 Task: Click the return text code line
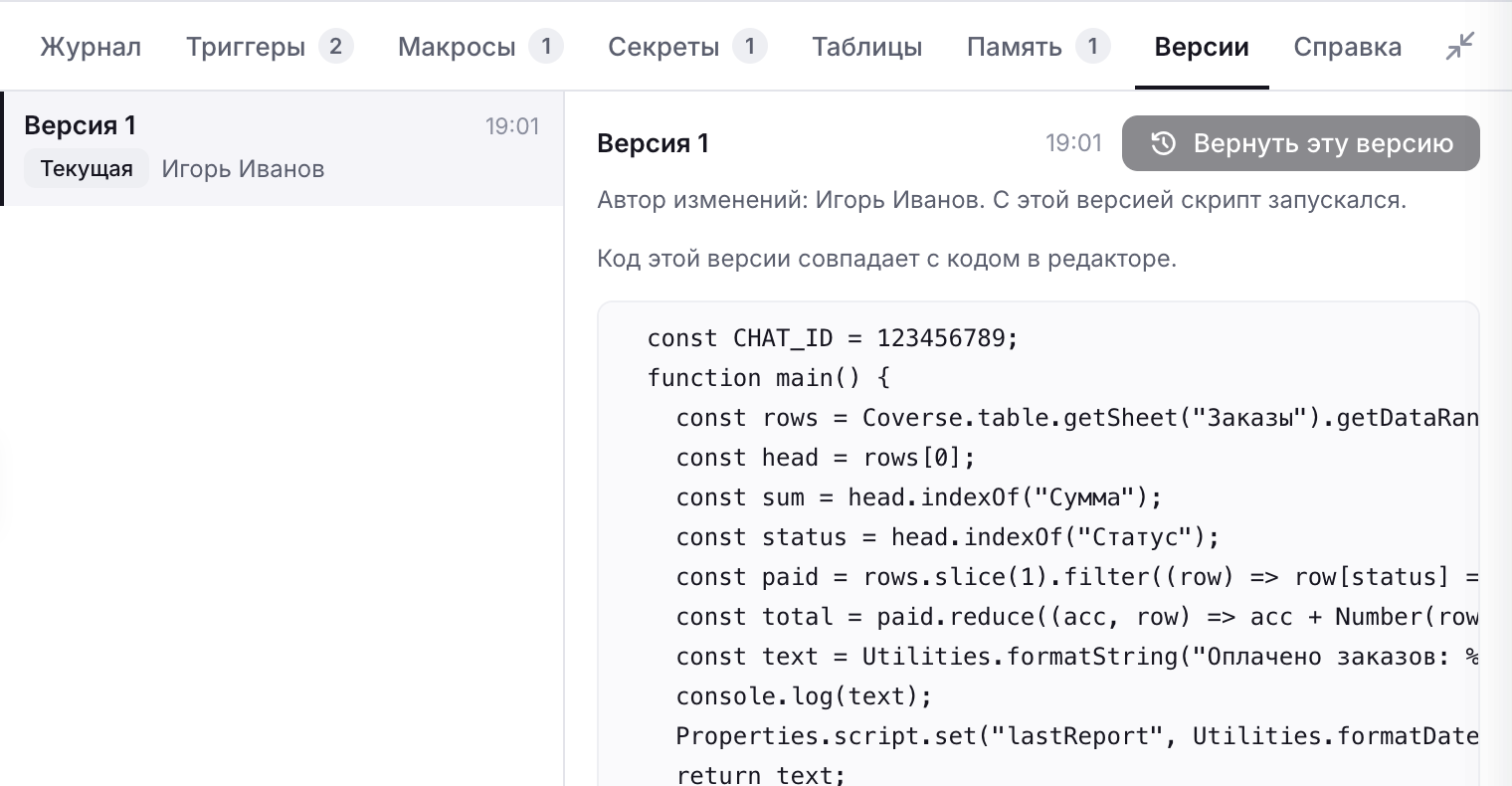[x=761, y=775]
